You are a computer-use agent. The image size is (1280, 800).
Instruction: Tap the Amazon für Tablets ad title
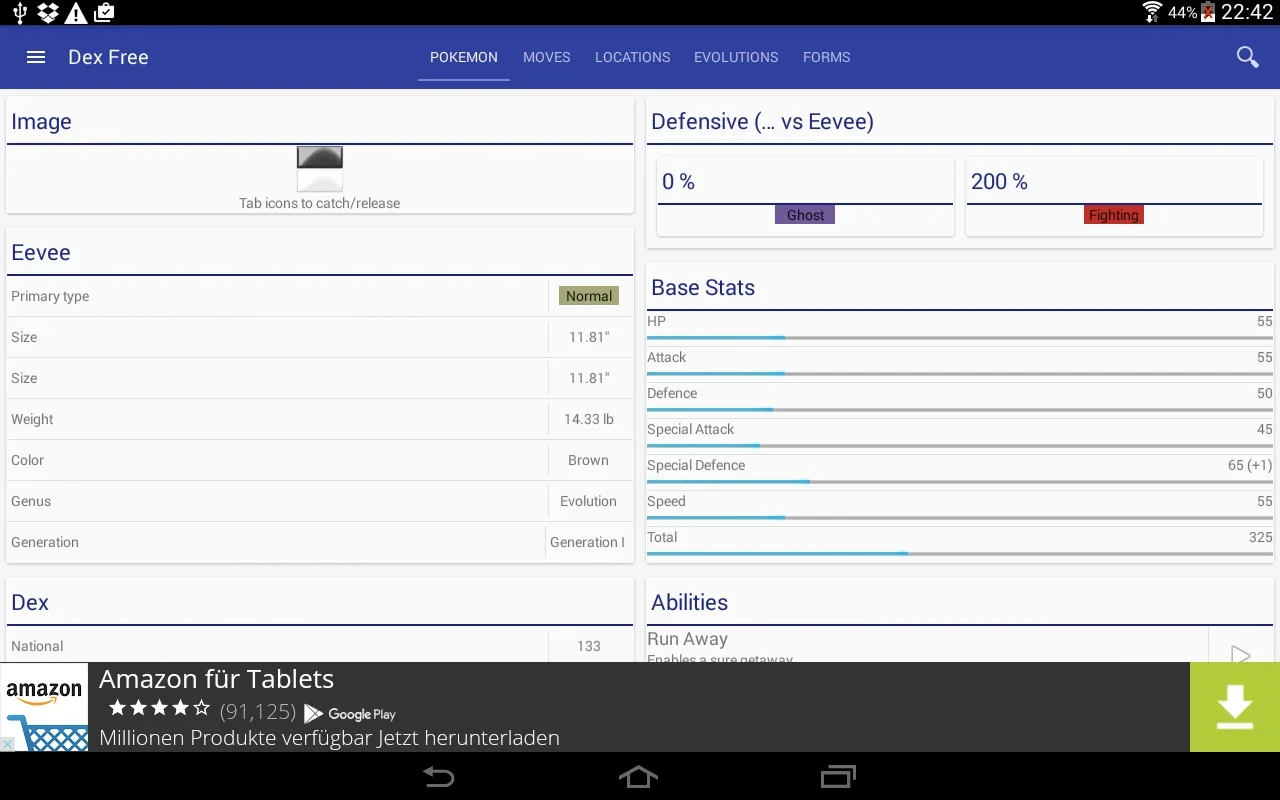[217, 679]
